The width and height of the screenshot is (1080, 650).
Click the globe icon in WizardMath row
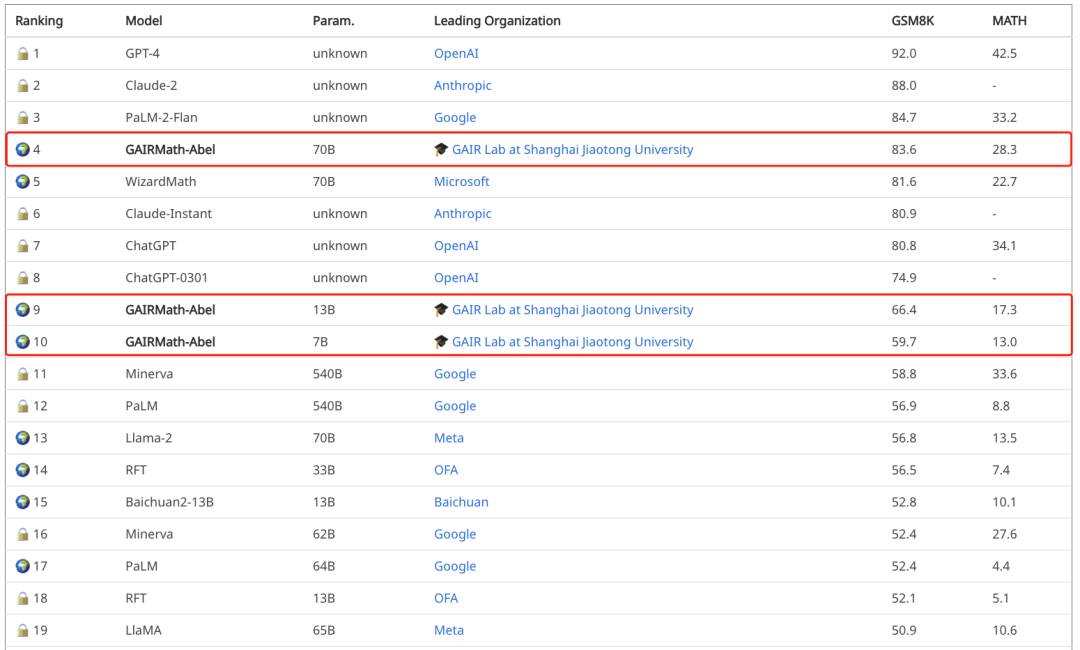23,182
